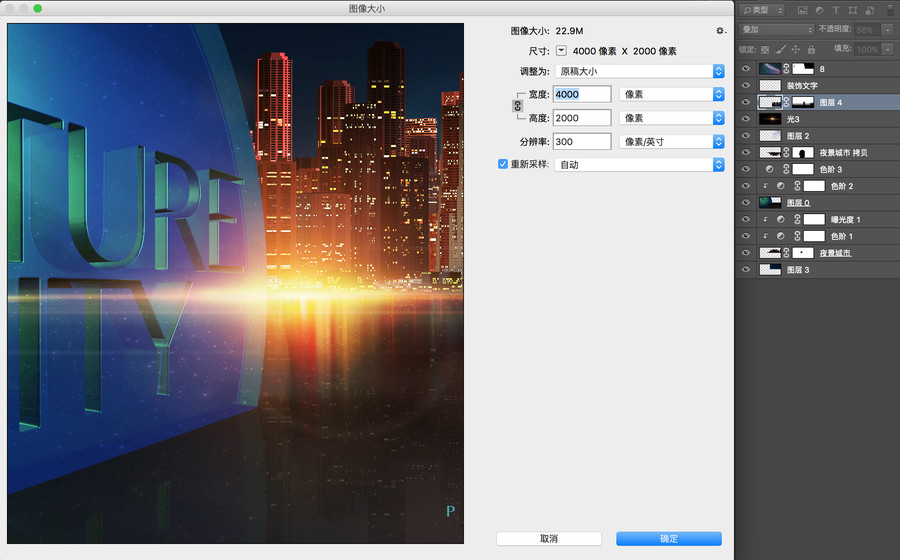Viewport: 900px width, 560px height.
Task: Click mask link icon on 图层 4
Action: click(x=786, y=102)
